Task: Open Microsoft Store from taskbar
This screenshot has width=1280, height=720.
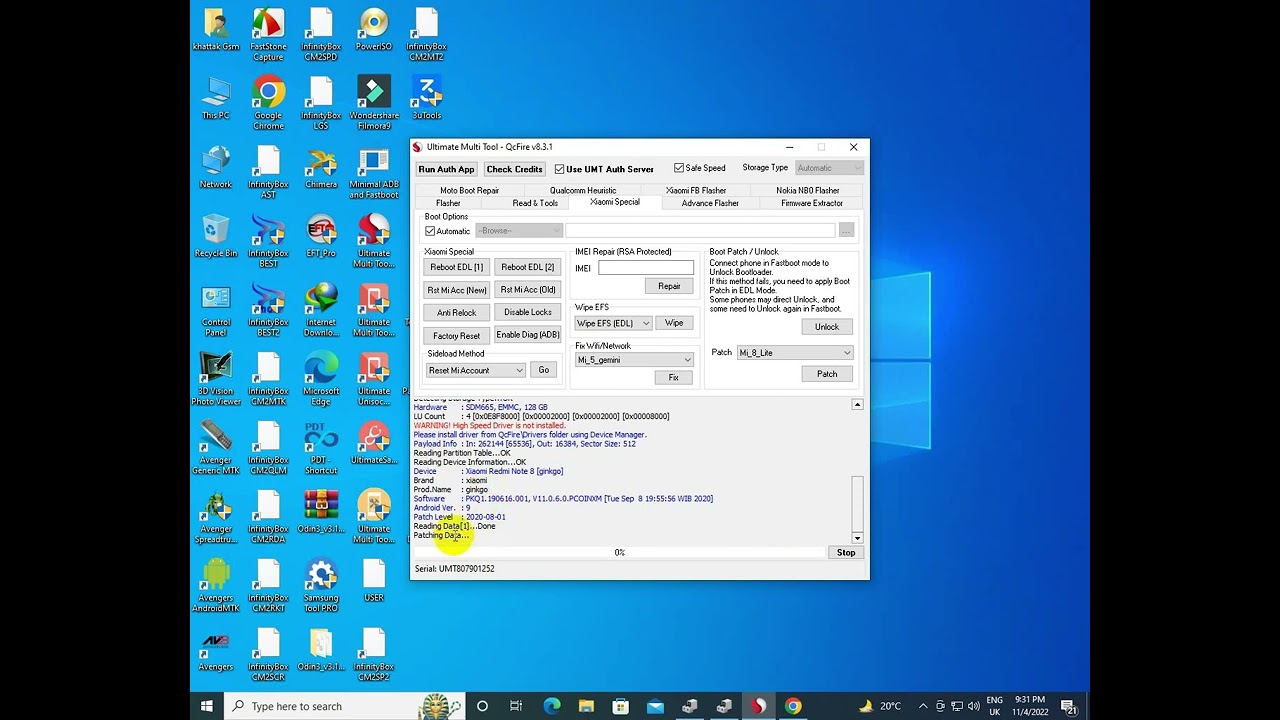Action: 620,706
